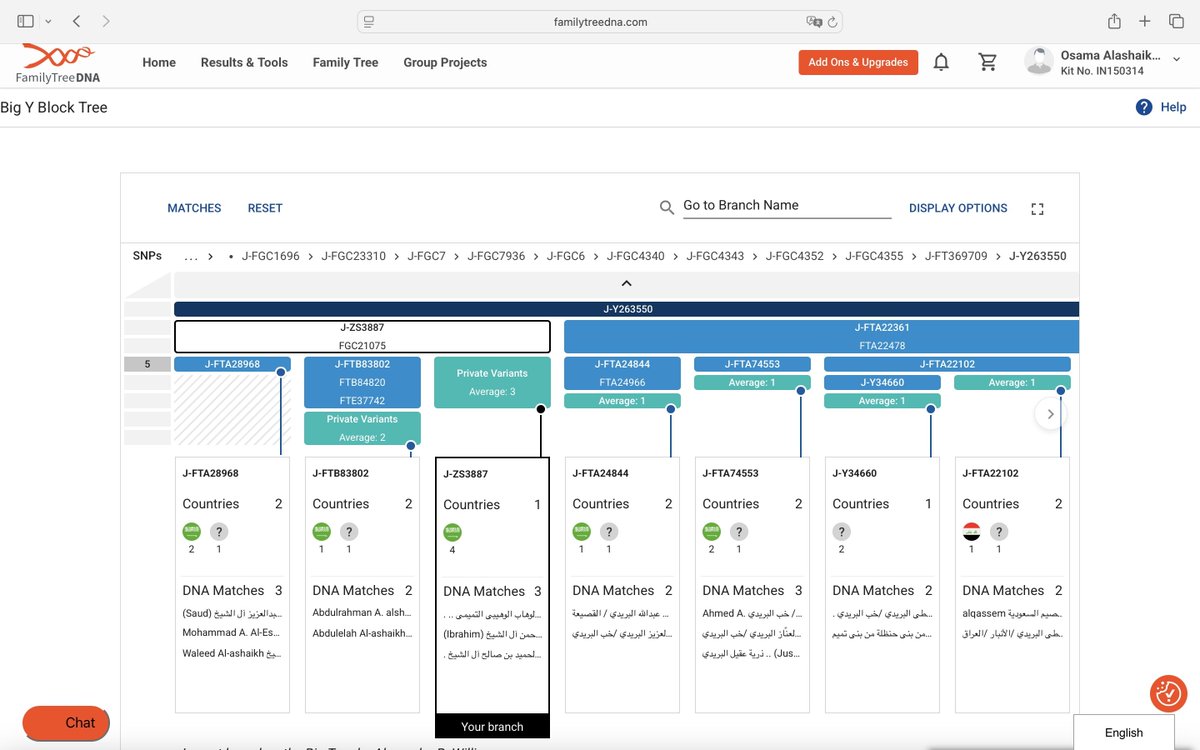The width and height of the screenshot is (1200, 750).
Task: Click the J-FTA28968 blue branch block
Action: click(232, 364)
